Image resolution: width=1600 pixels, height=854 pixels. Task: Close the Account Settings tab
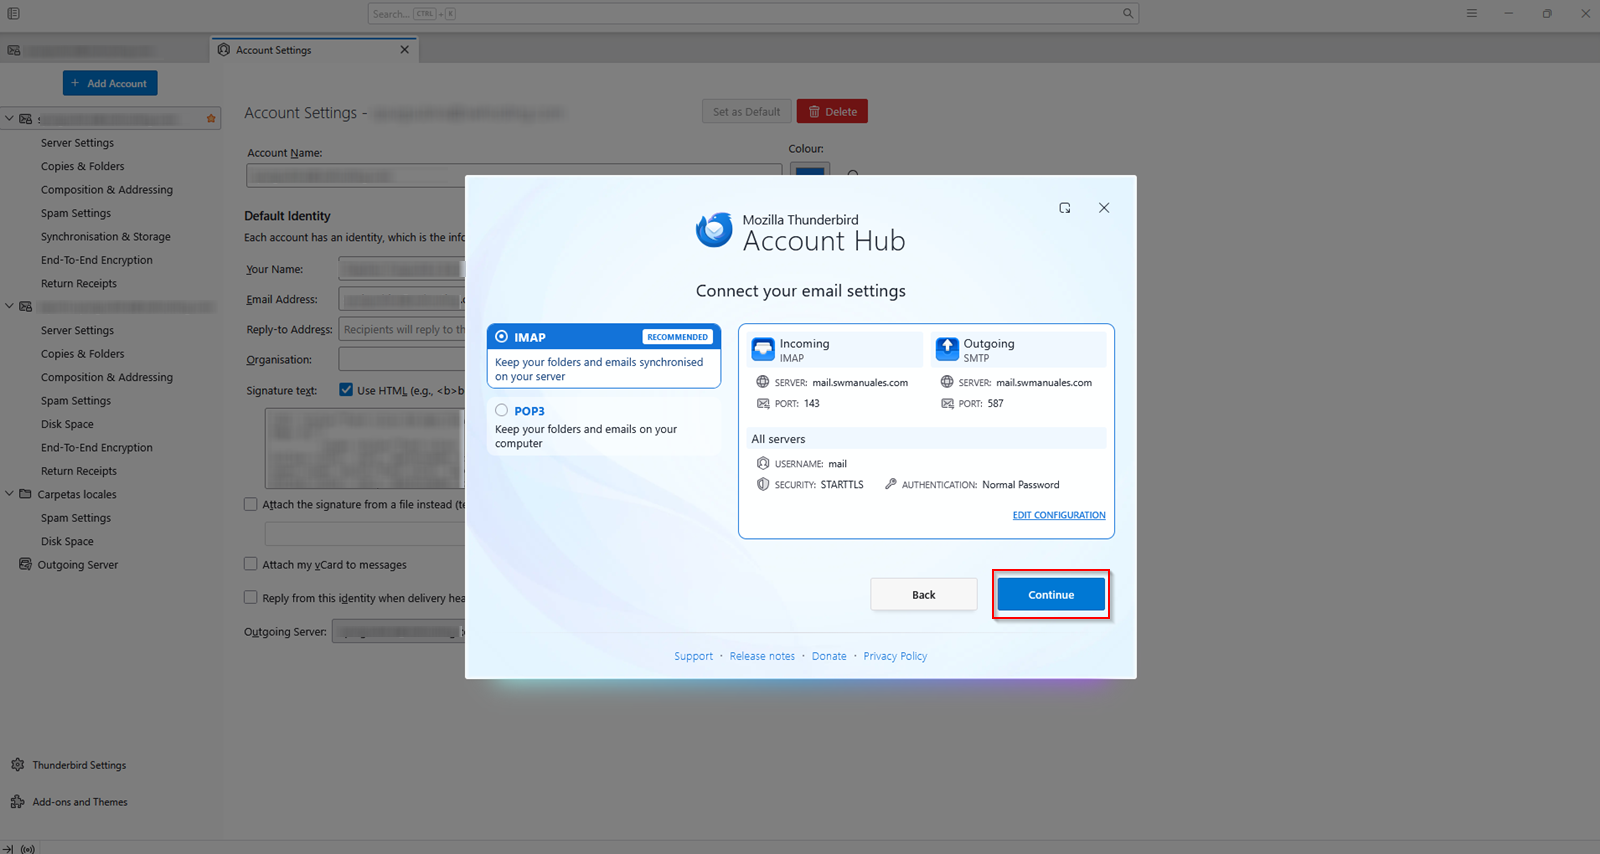404,50
